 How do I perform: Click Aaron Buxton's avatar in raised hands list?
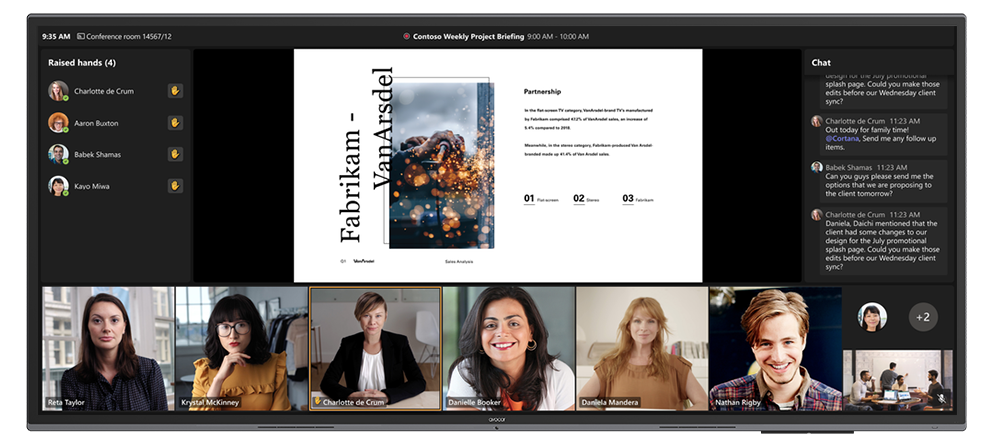(x=58, y=122)
